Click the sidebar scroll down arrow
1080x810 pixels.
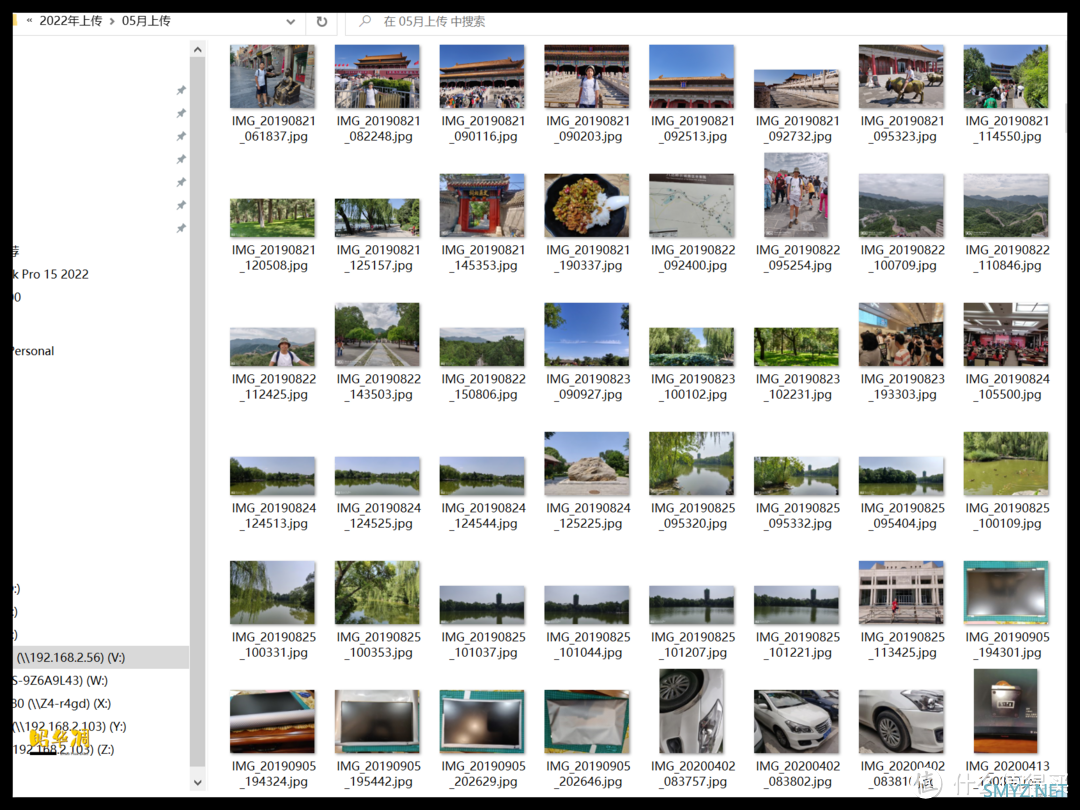coord(198,782)
